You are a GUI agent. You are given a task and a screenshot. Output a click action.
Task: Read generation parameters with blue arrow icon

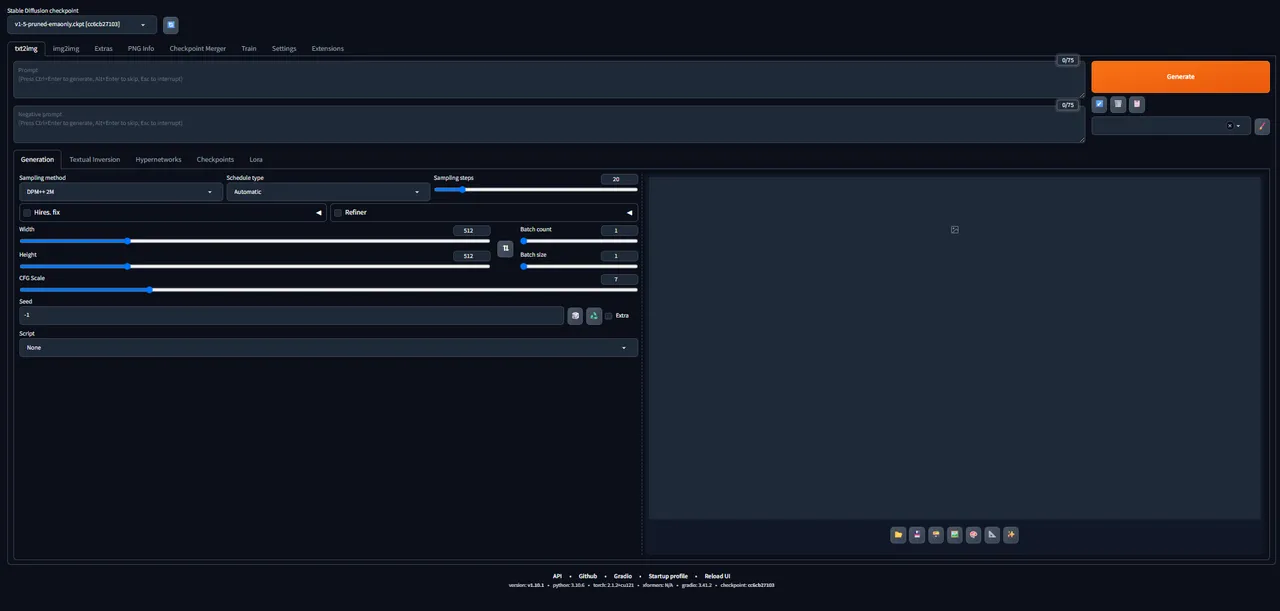pyautogui.click(x=1099, y=104)
